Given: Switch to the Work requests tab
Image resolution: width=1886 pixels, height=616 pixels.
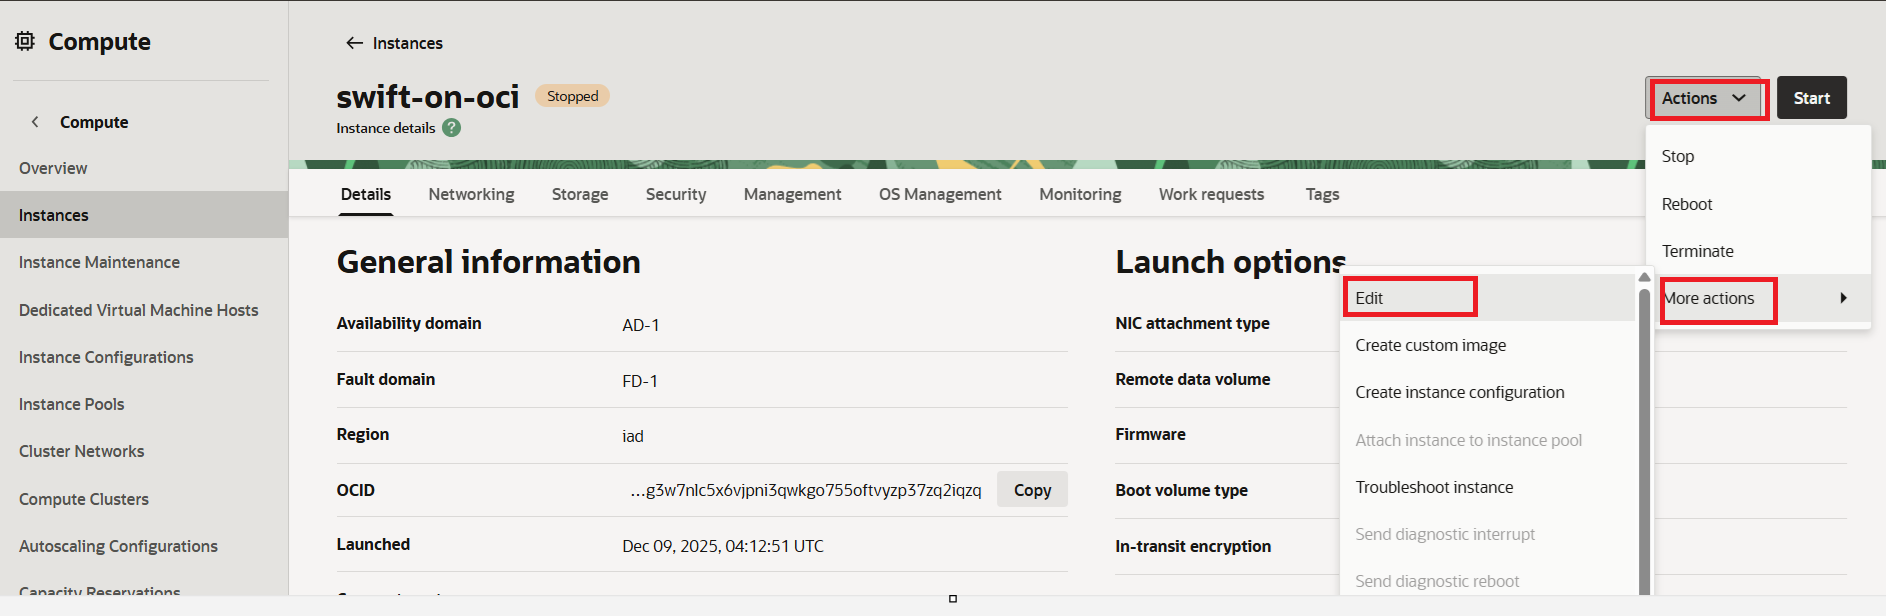Looking at the screenshot, I should pyautogui.click(x=1211, y=194).
